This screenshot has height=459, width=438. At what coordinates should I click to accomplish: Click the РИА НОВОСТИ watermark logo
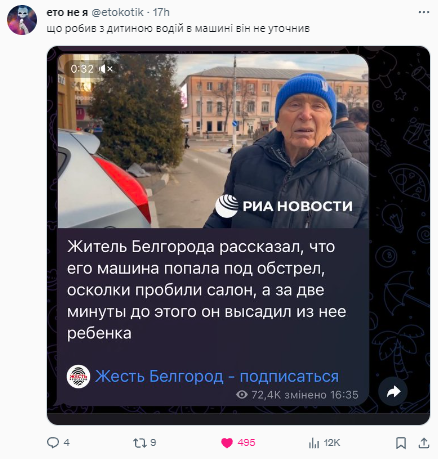284,206
